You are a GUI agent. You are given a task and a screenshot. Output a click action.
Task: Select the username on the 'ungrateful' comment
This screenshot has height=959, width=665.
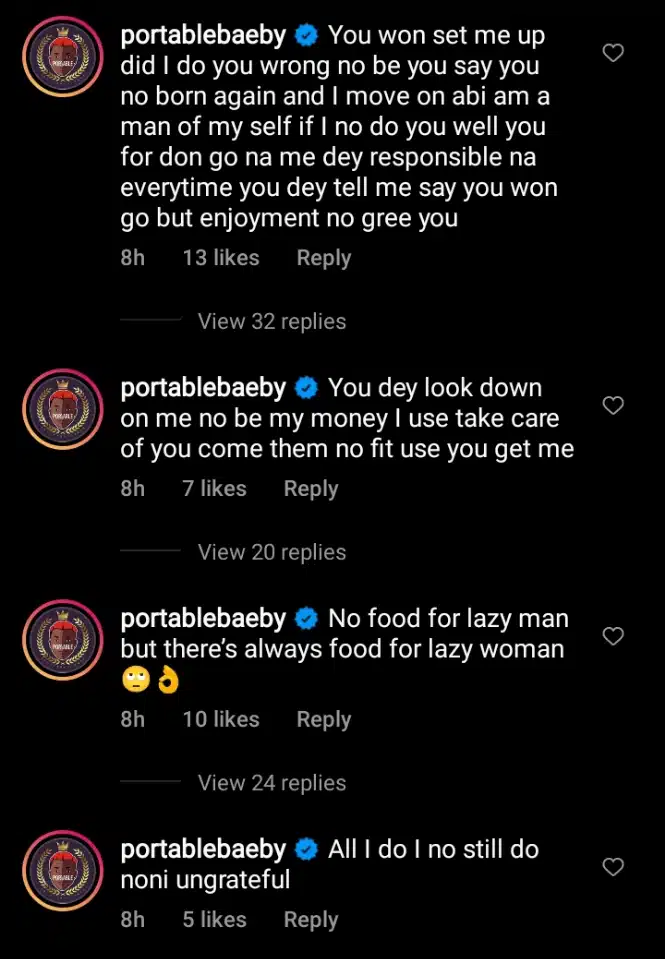coord(201,848)
